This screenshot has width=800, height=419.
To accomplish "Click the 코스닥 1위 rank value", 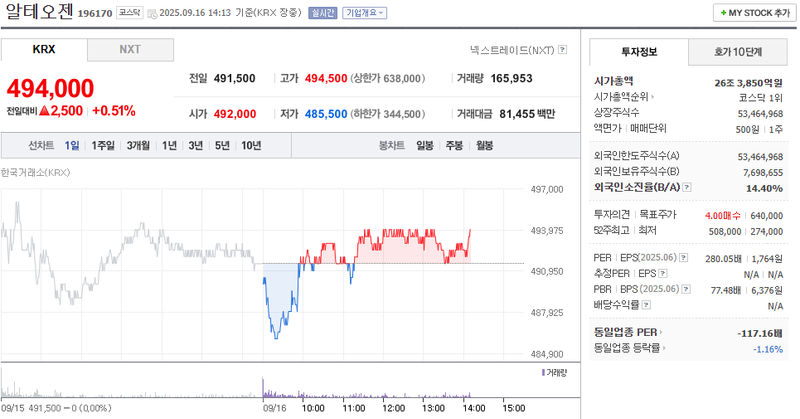I will (x=761, y=98).
